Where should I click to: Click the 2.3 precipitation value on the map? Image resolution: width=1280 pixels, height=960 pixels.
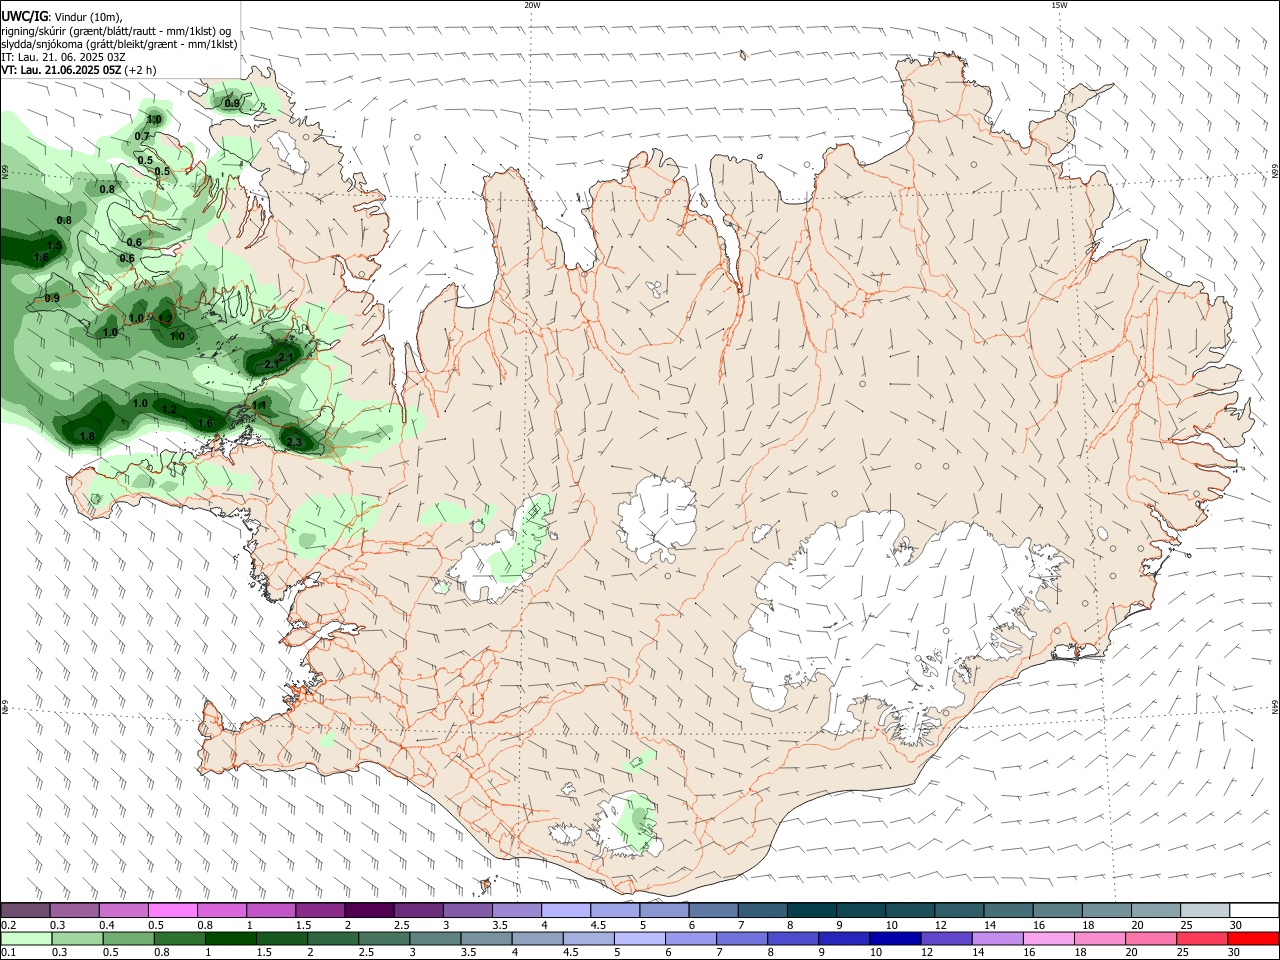pyautogui.click(x=294, y=442)
